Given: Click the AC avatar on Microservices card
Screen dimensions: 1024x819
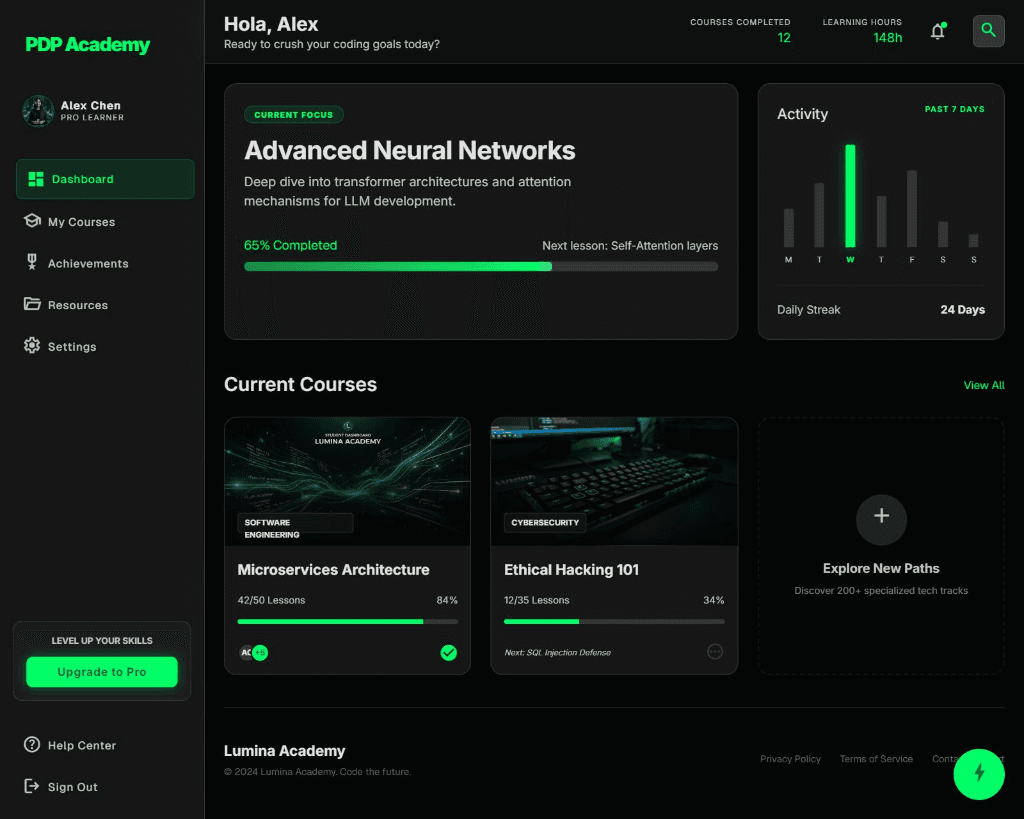Looking at the screenshot, I should point(246,652).
